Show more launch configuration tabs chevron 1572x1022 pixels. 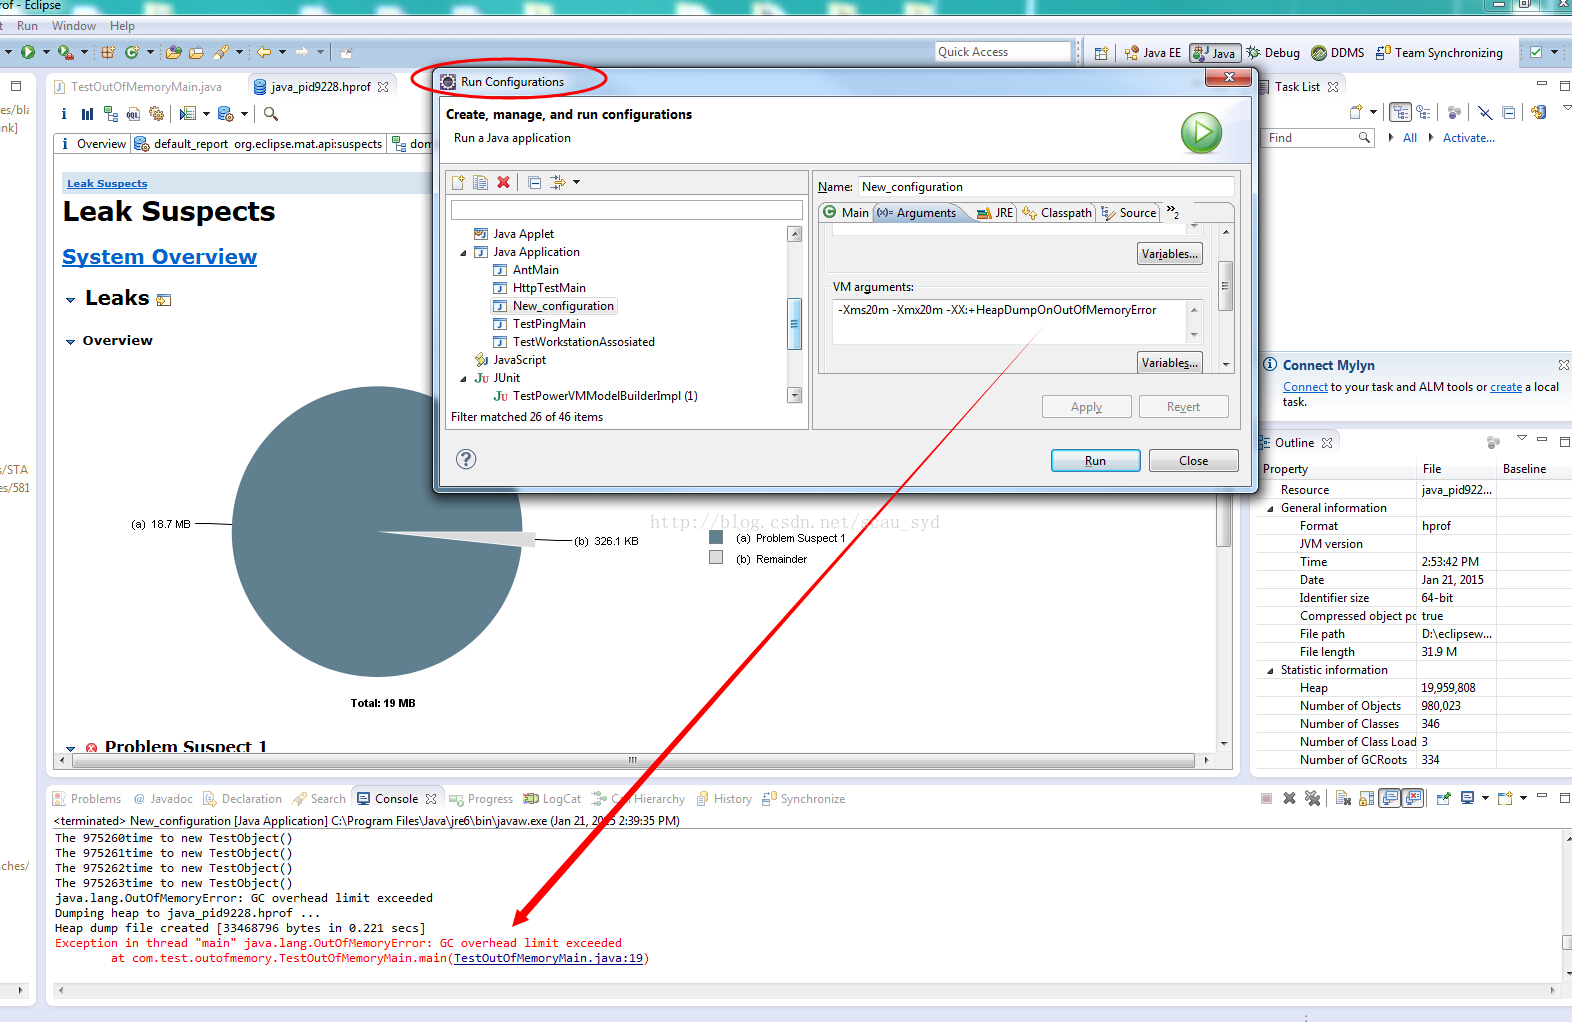[1173, 212]
